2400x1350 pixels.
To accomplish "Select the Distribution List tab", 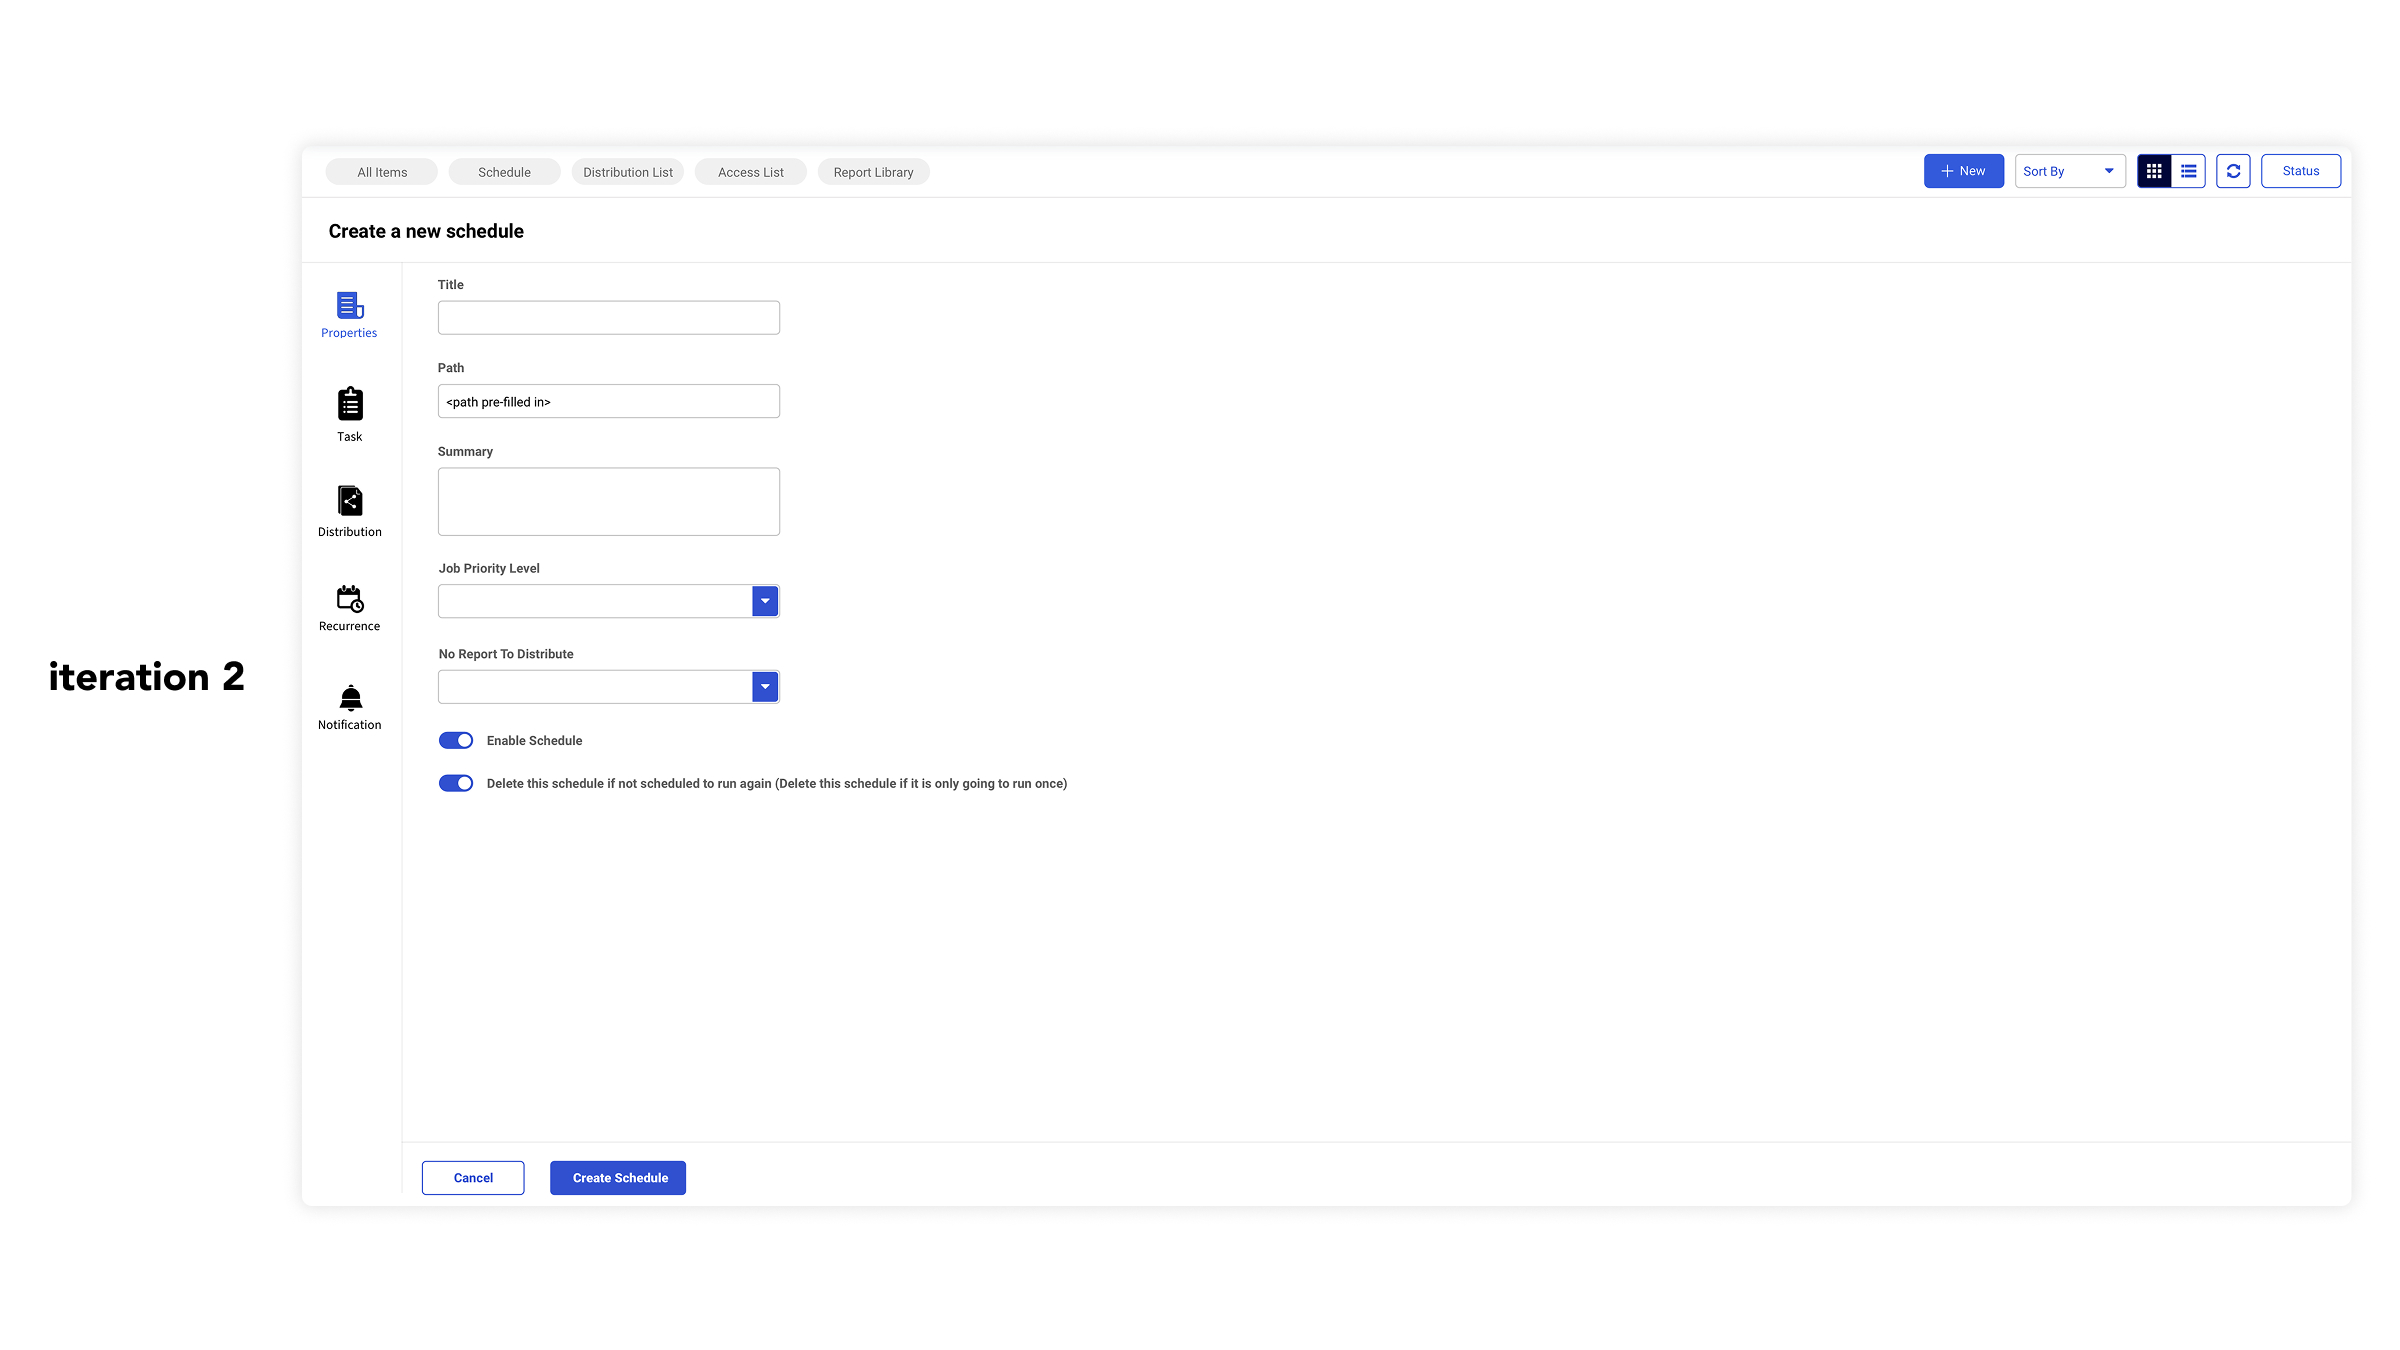I will (628, 173).
